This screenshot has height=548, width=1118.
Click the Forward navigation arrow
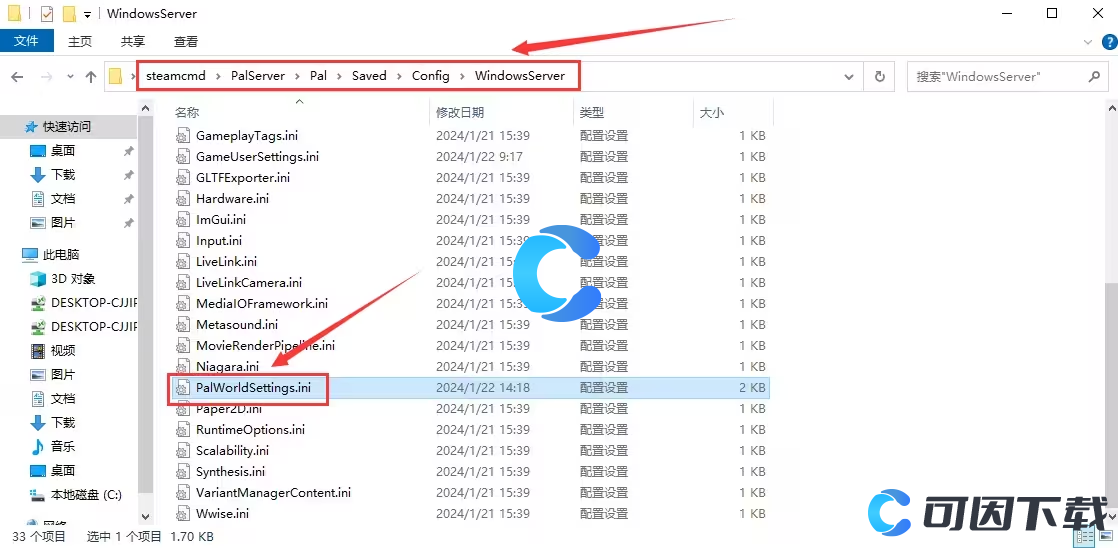(x=46, y=77)
